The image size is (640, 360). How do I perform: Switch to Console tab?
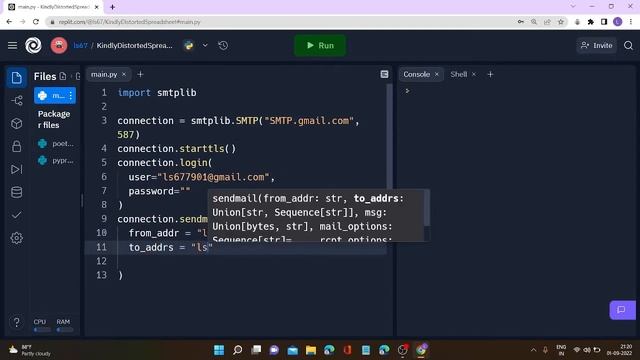(x=416, y=74)
